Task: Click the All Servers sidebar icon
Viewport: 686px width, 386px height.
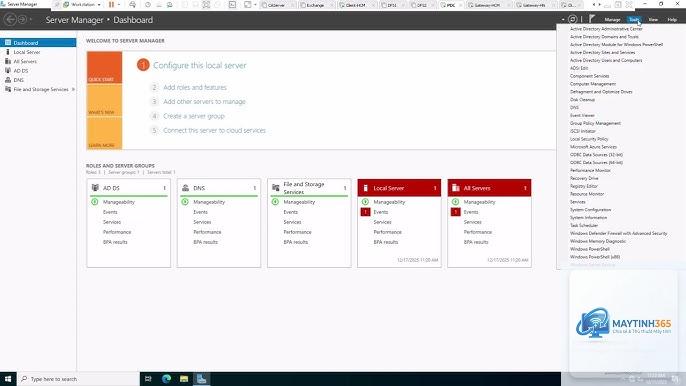Action: (x=8, y=61)
